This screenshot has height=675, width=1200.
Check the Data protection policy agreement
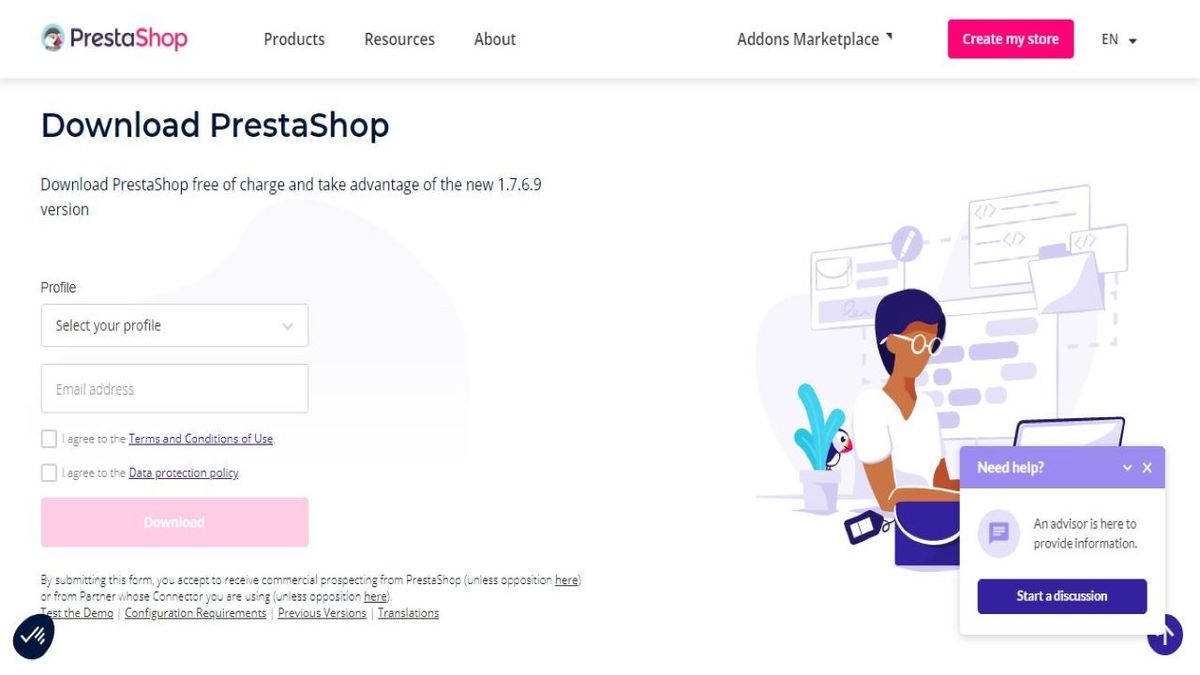[x=48, y=472]
